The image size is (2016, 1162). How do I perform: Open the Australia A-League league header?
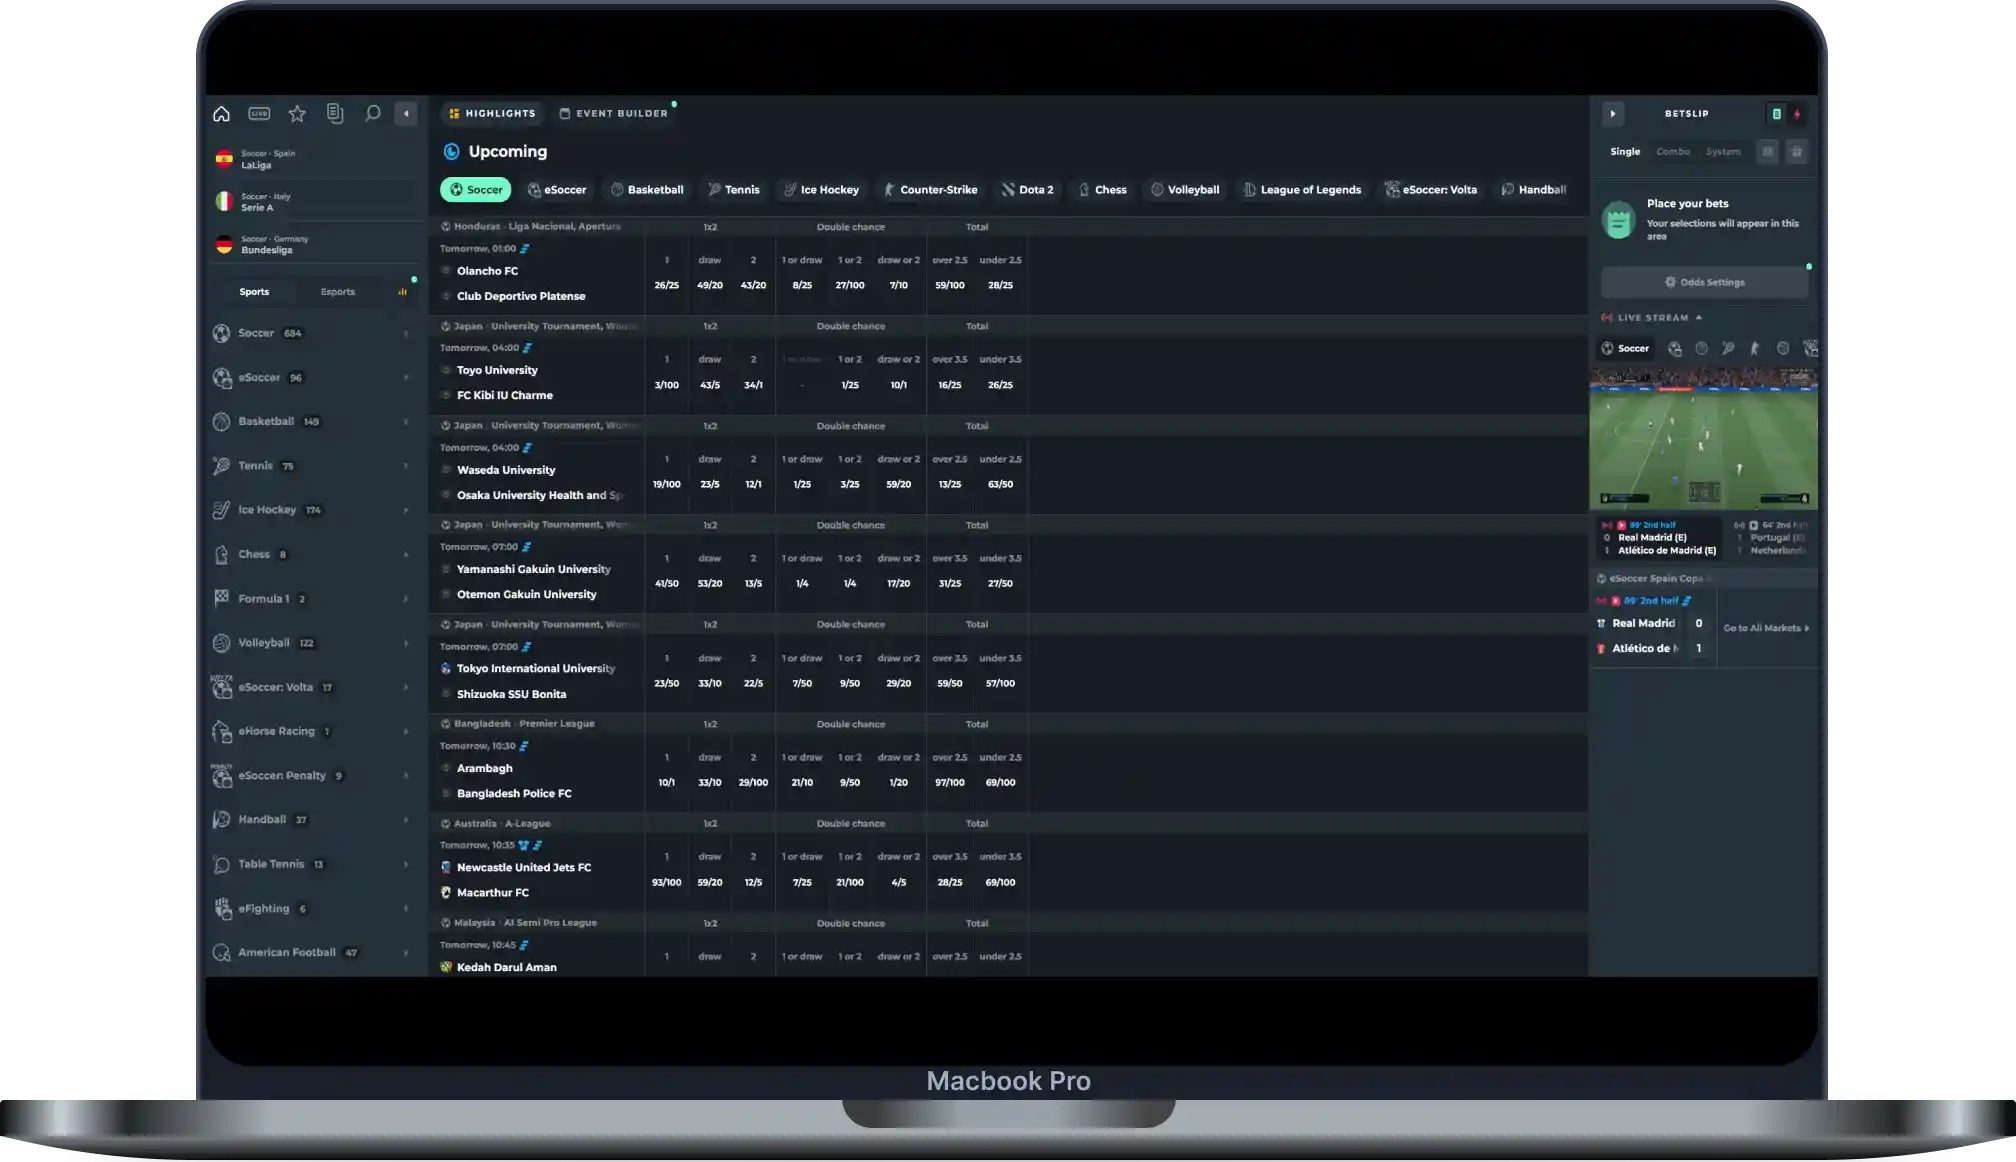[502, 824]
